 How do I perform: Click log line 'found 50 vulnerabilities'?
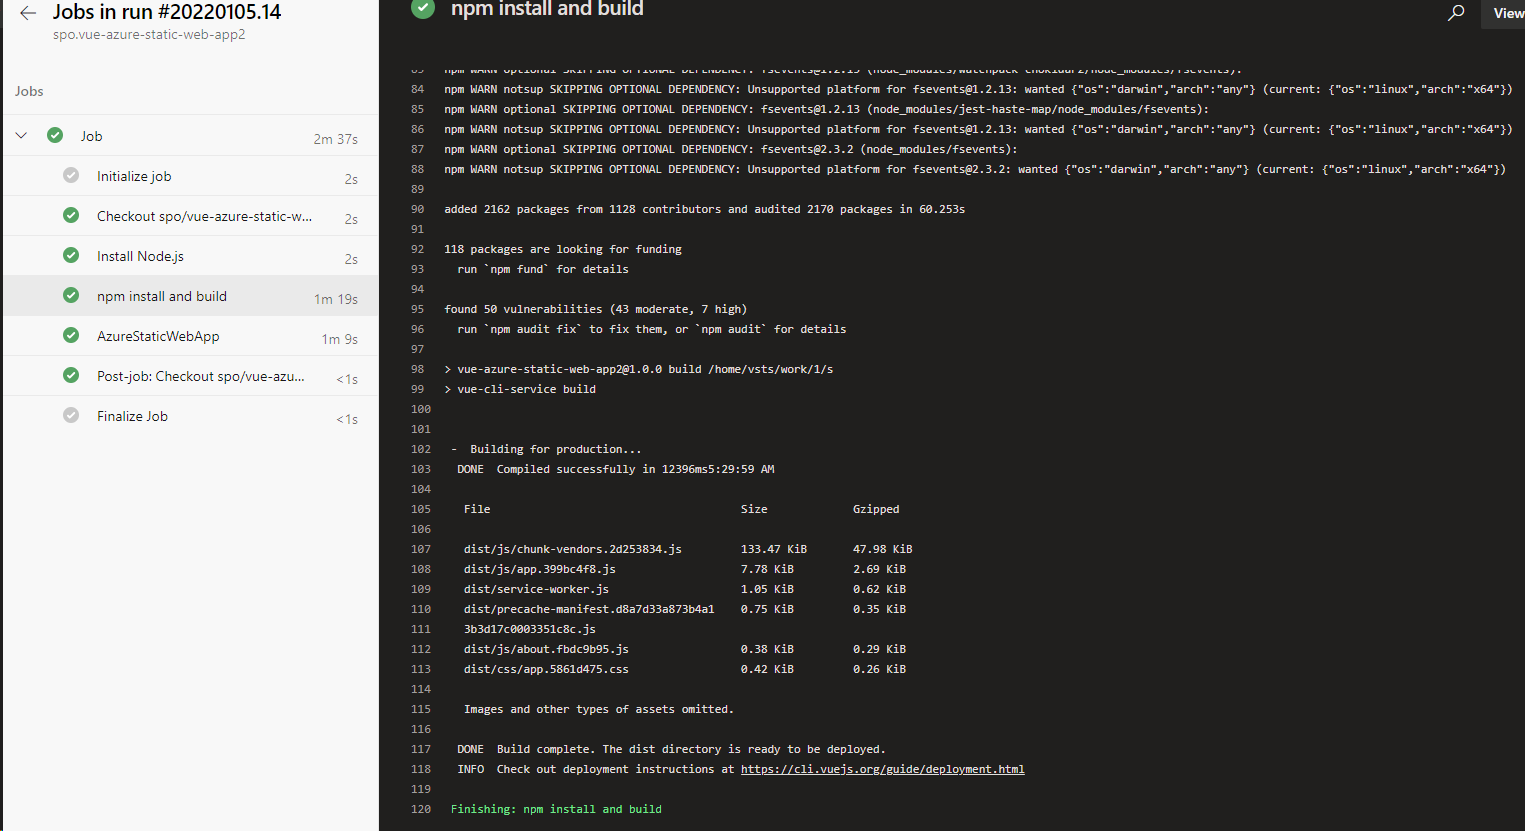(x=595, y=309)
